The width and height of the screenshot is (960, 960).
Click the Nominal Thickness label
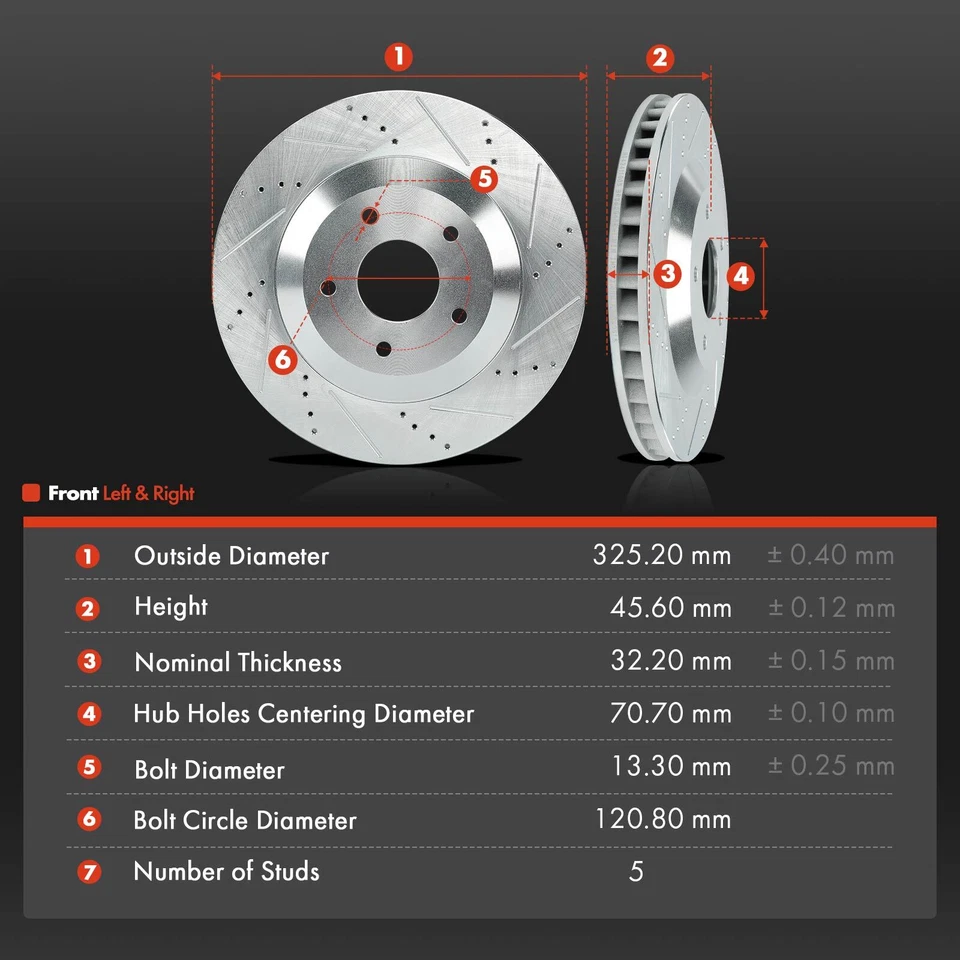click(238, 662)
